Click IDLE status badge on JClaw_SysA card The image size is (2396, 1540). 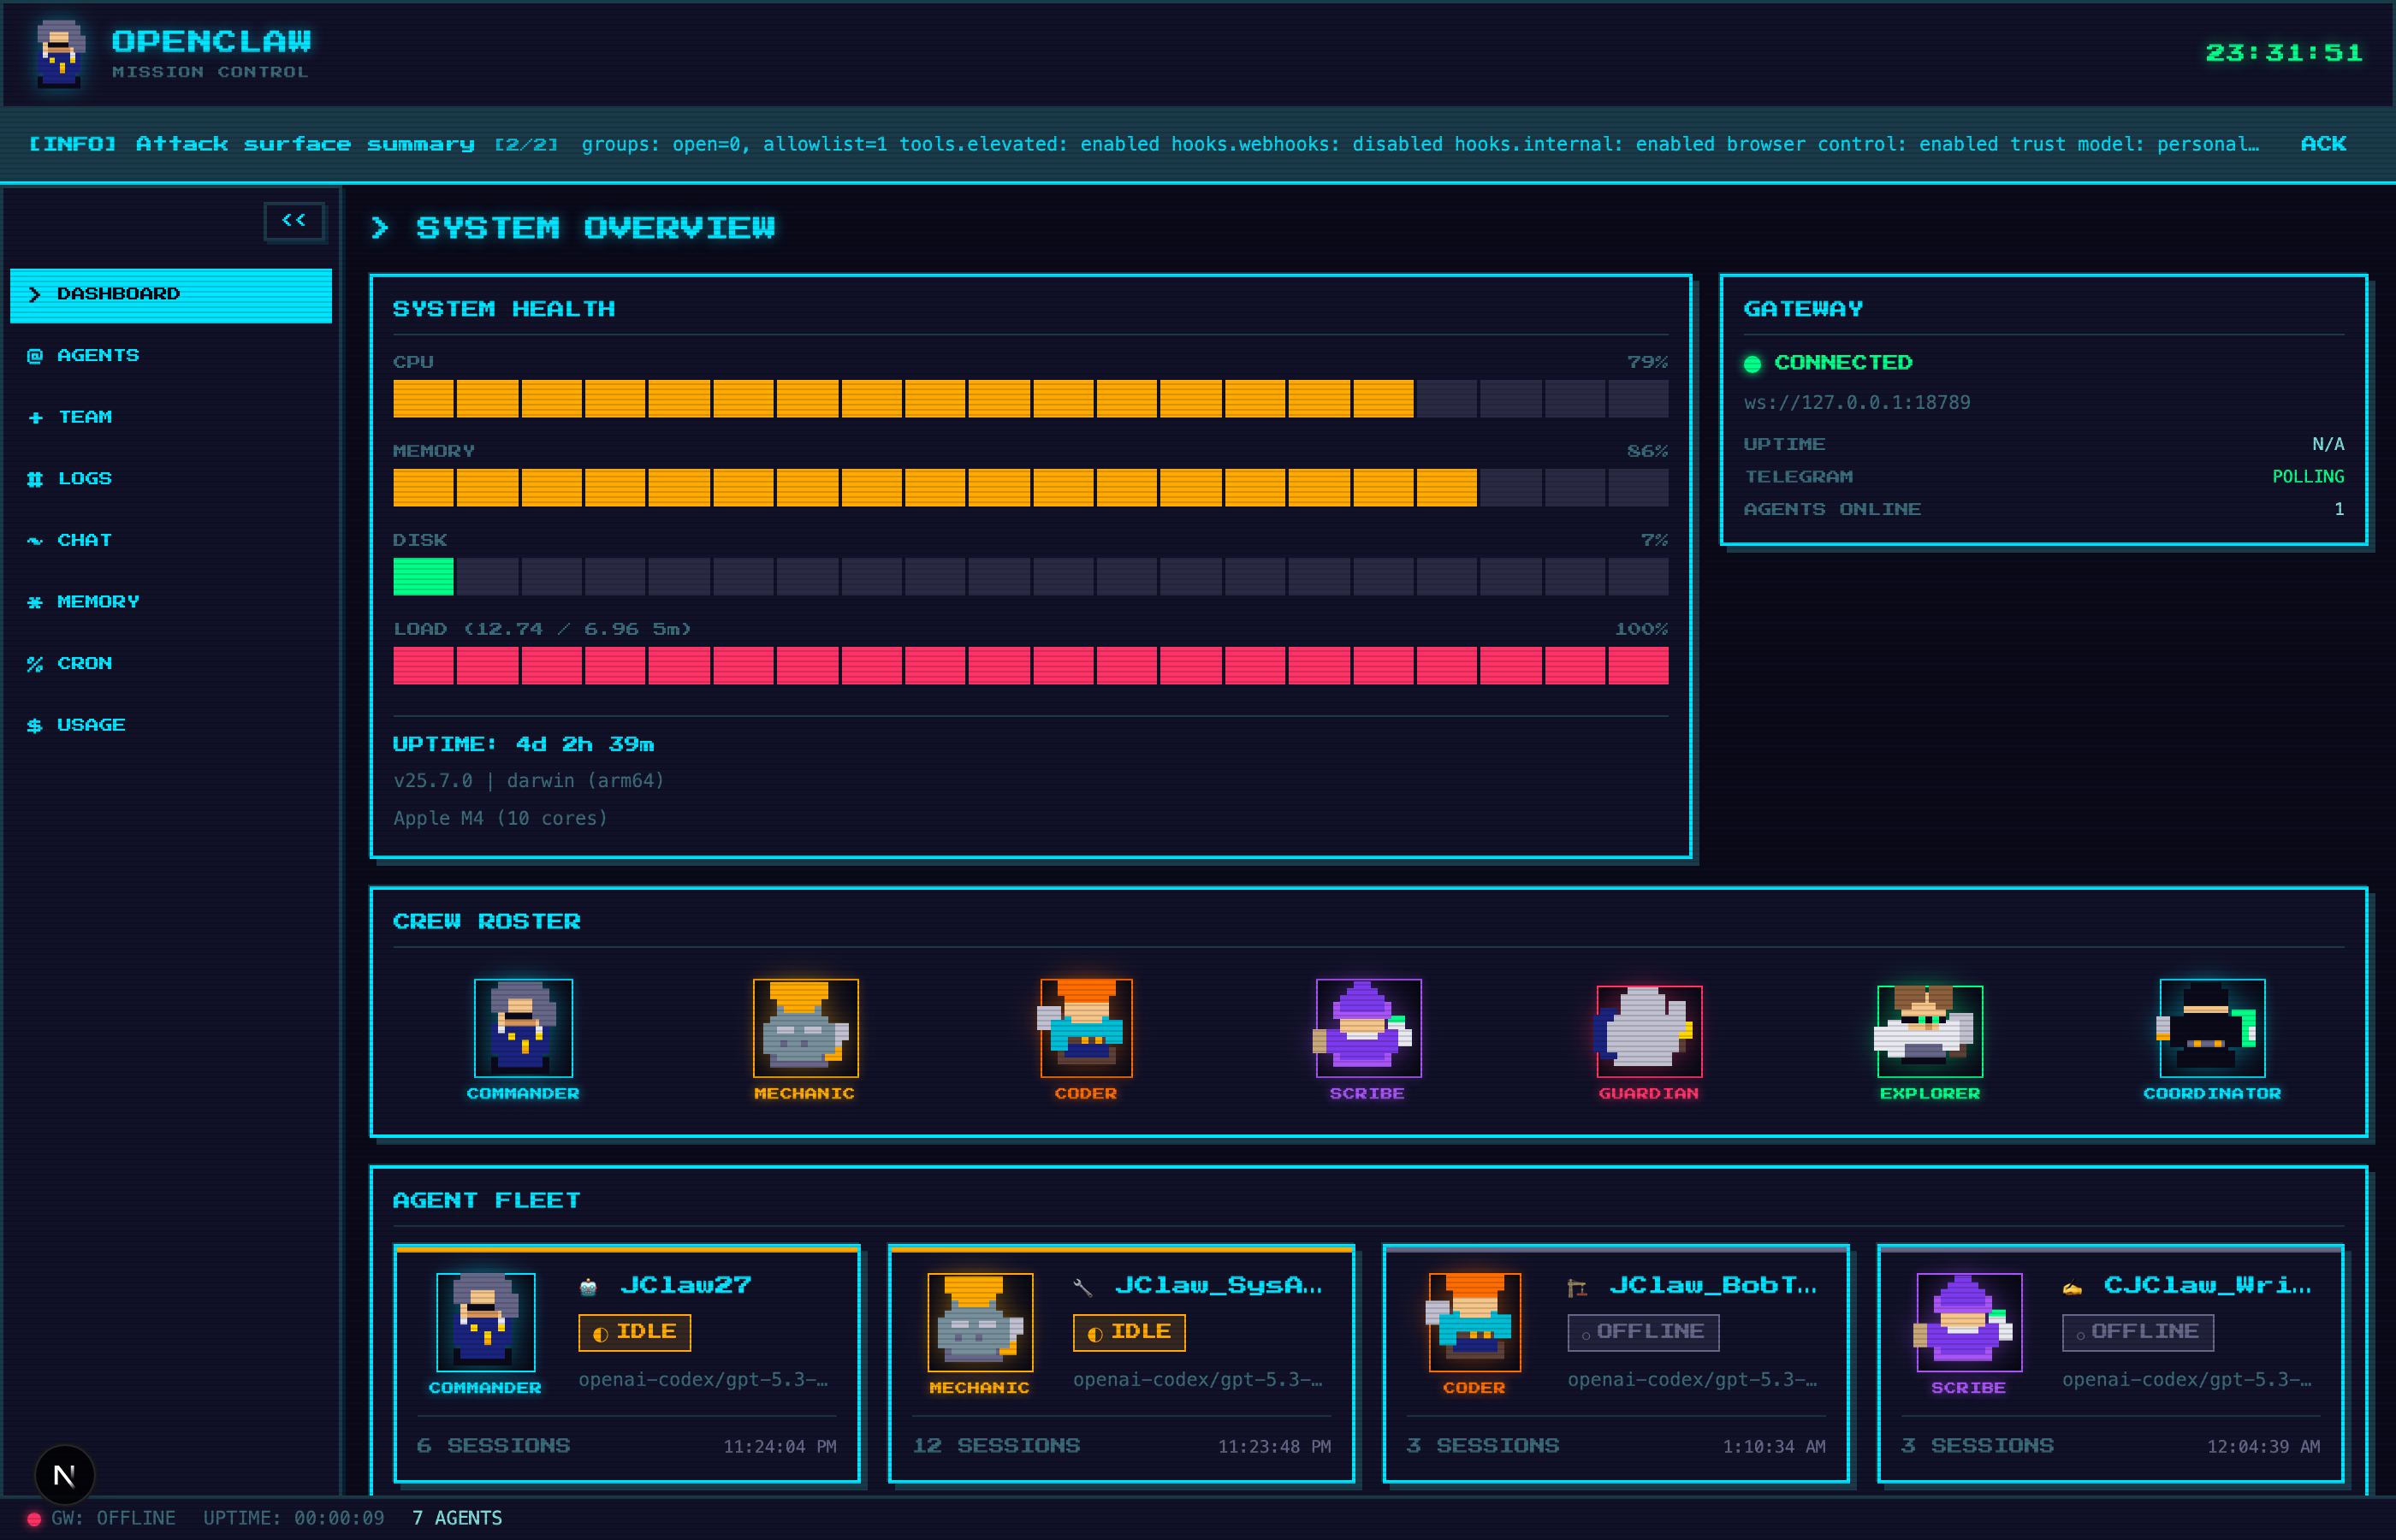click(x=1129, y=1332)
